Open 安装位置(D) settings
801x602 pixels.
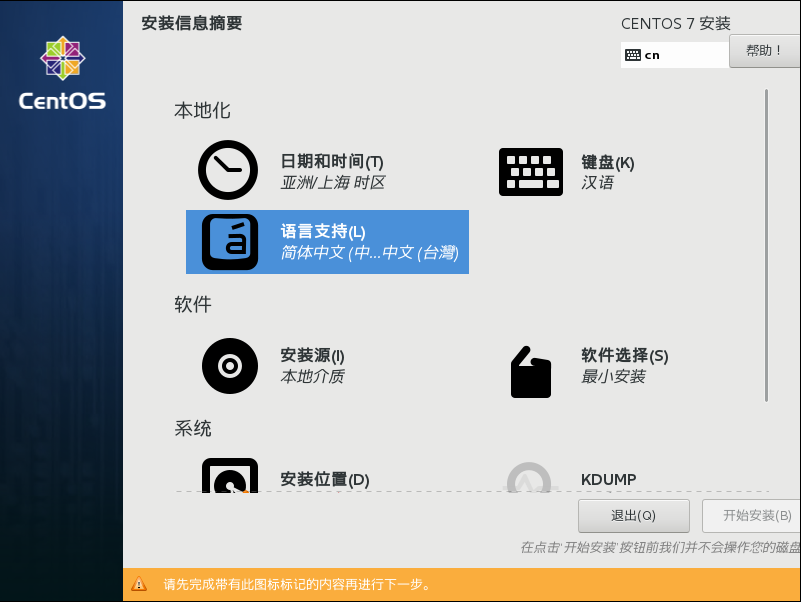click(x=324, y=479)
